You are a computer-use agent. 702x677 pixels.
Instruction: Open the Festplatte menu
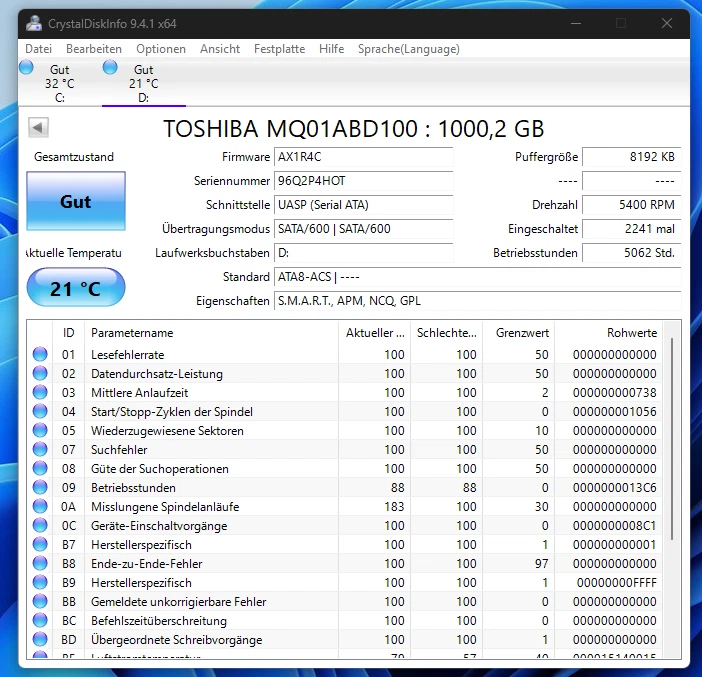pos(279,49)
